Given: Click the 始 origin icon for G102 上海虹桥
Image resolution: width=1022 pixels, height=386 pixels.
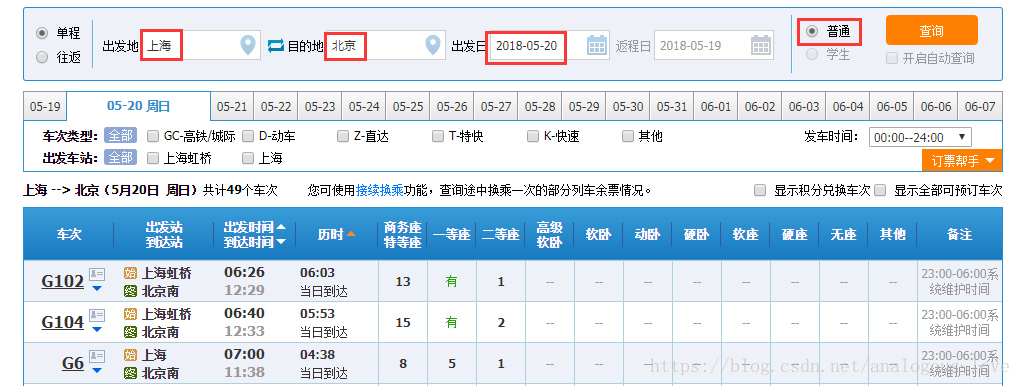Looking at the screenshot, I should [x=130, y=273].
